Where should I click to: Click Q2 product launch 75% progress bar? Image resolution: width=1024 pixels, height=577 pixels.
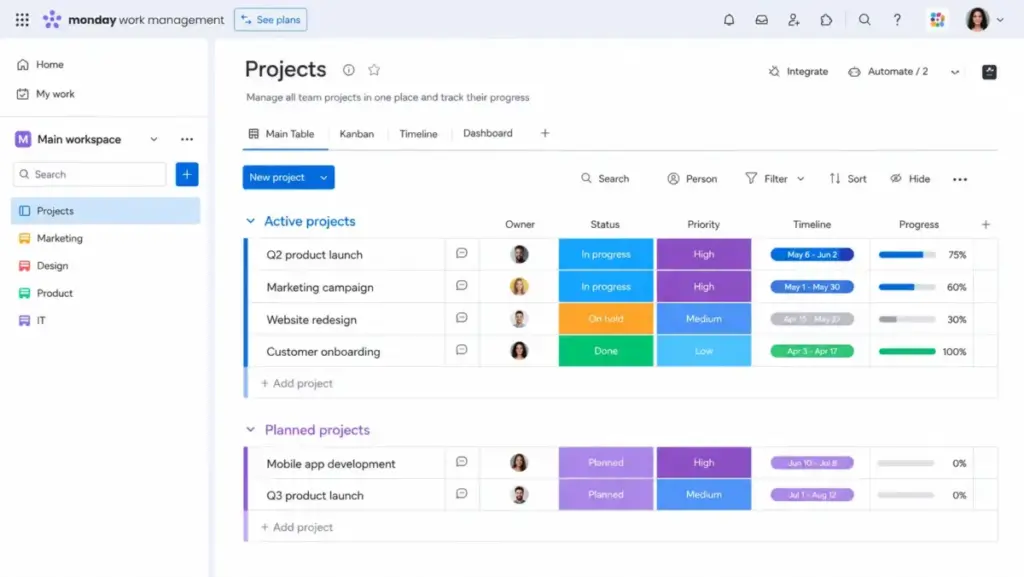click(907, 255)
